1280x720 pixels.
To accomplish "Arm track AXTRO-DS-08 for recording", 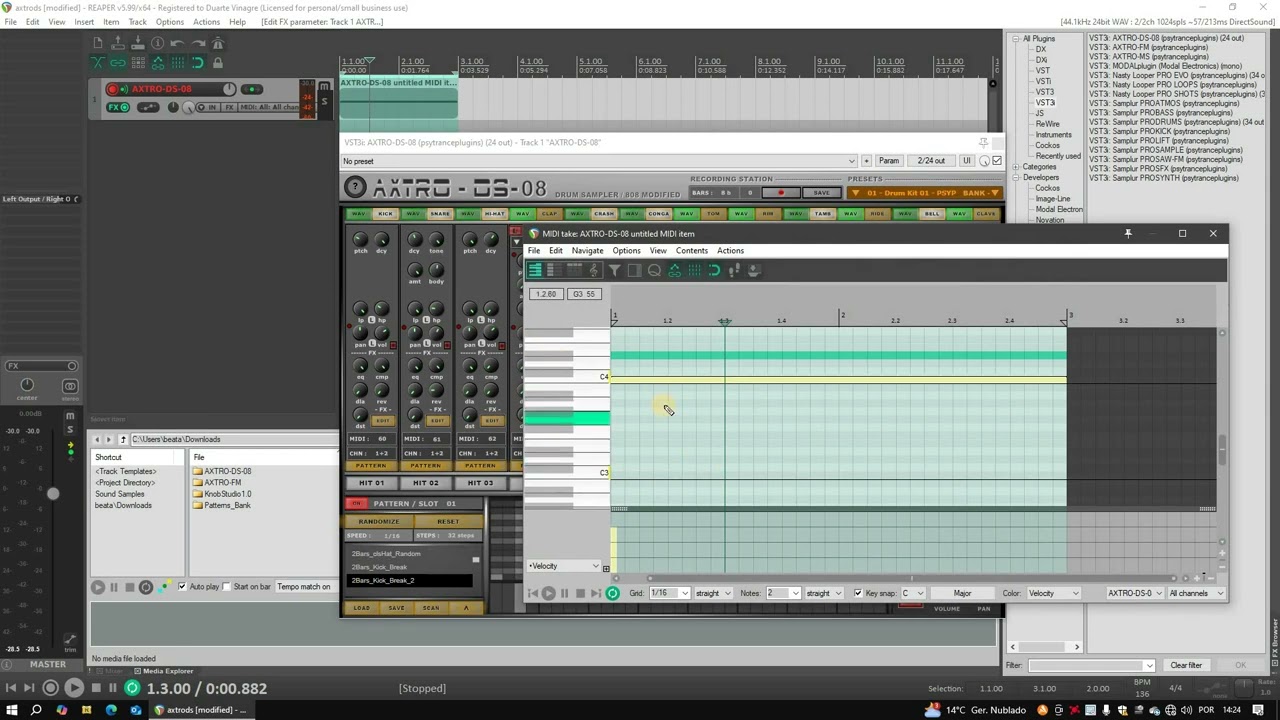I will (113, 89).
